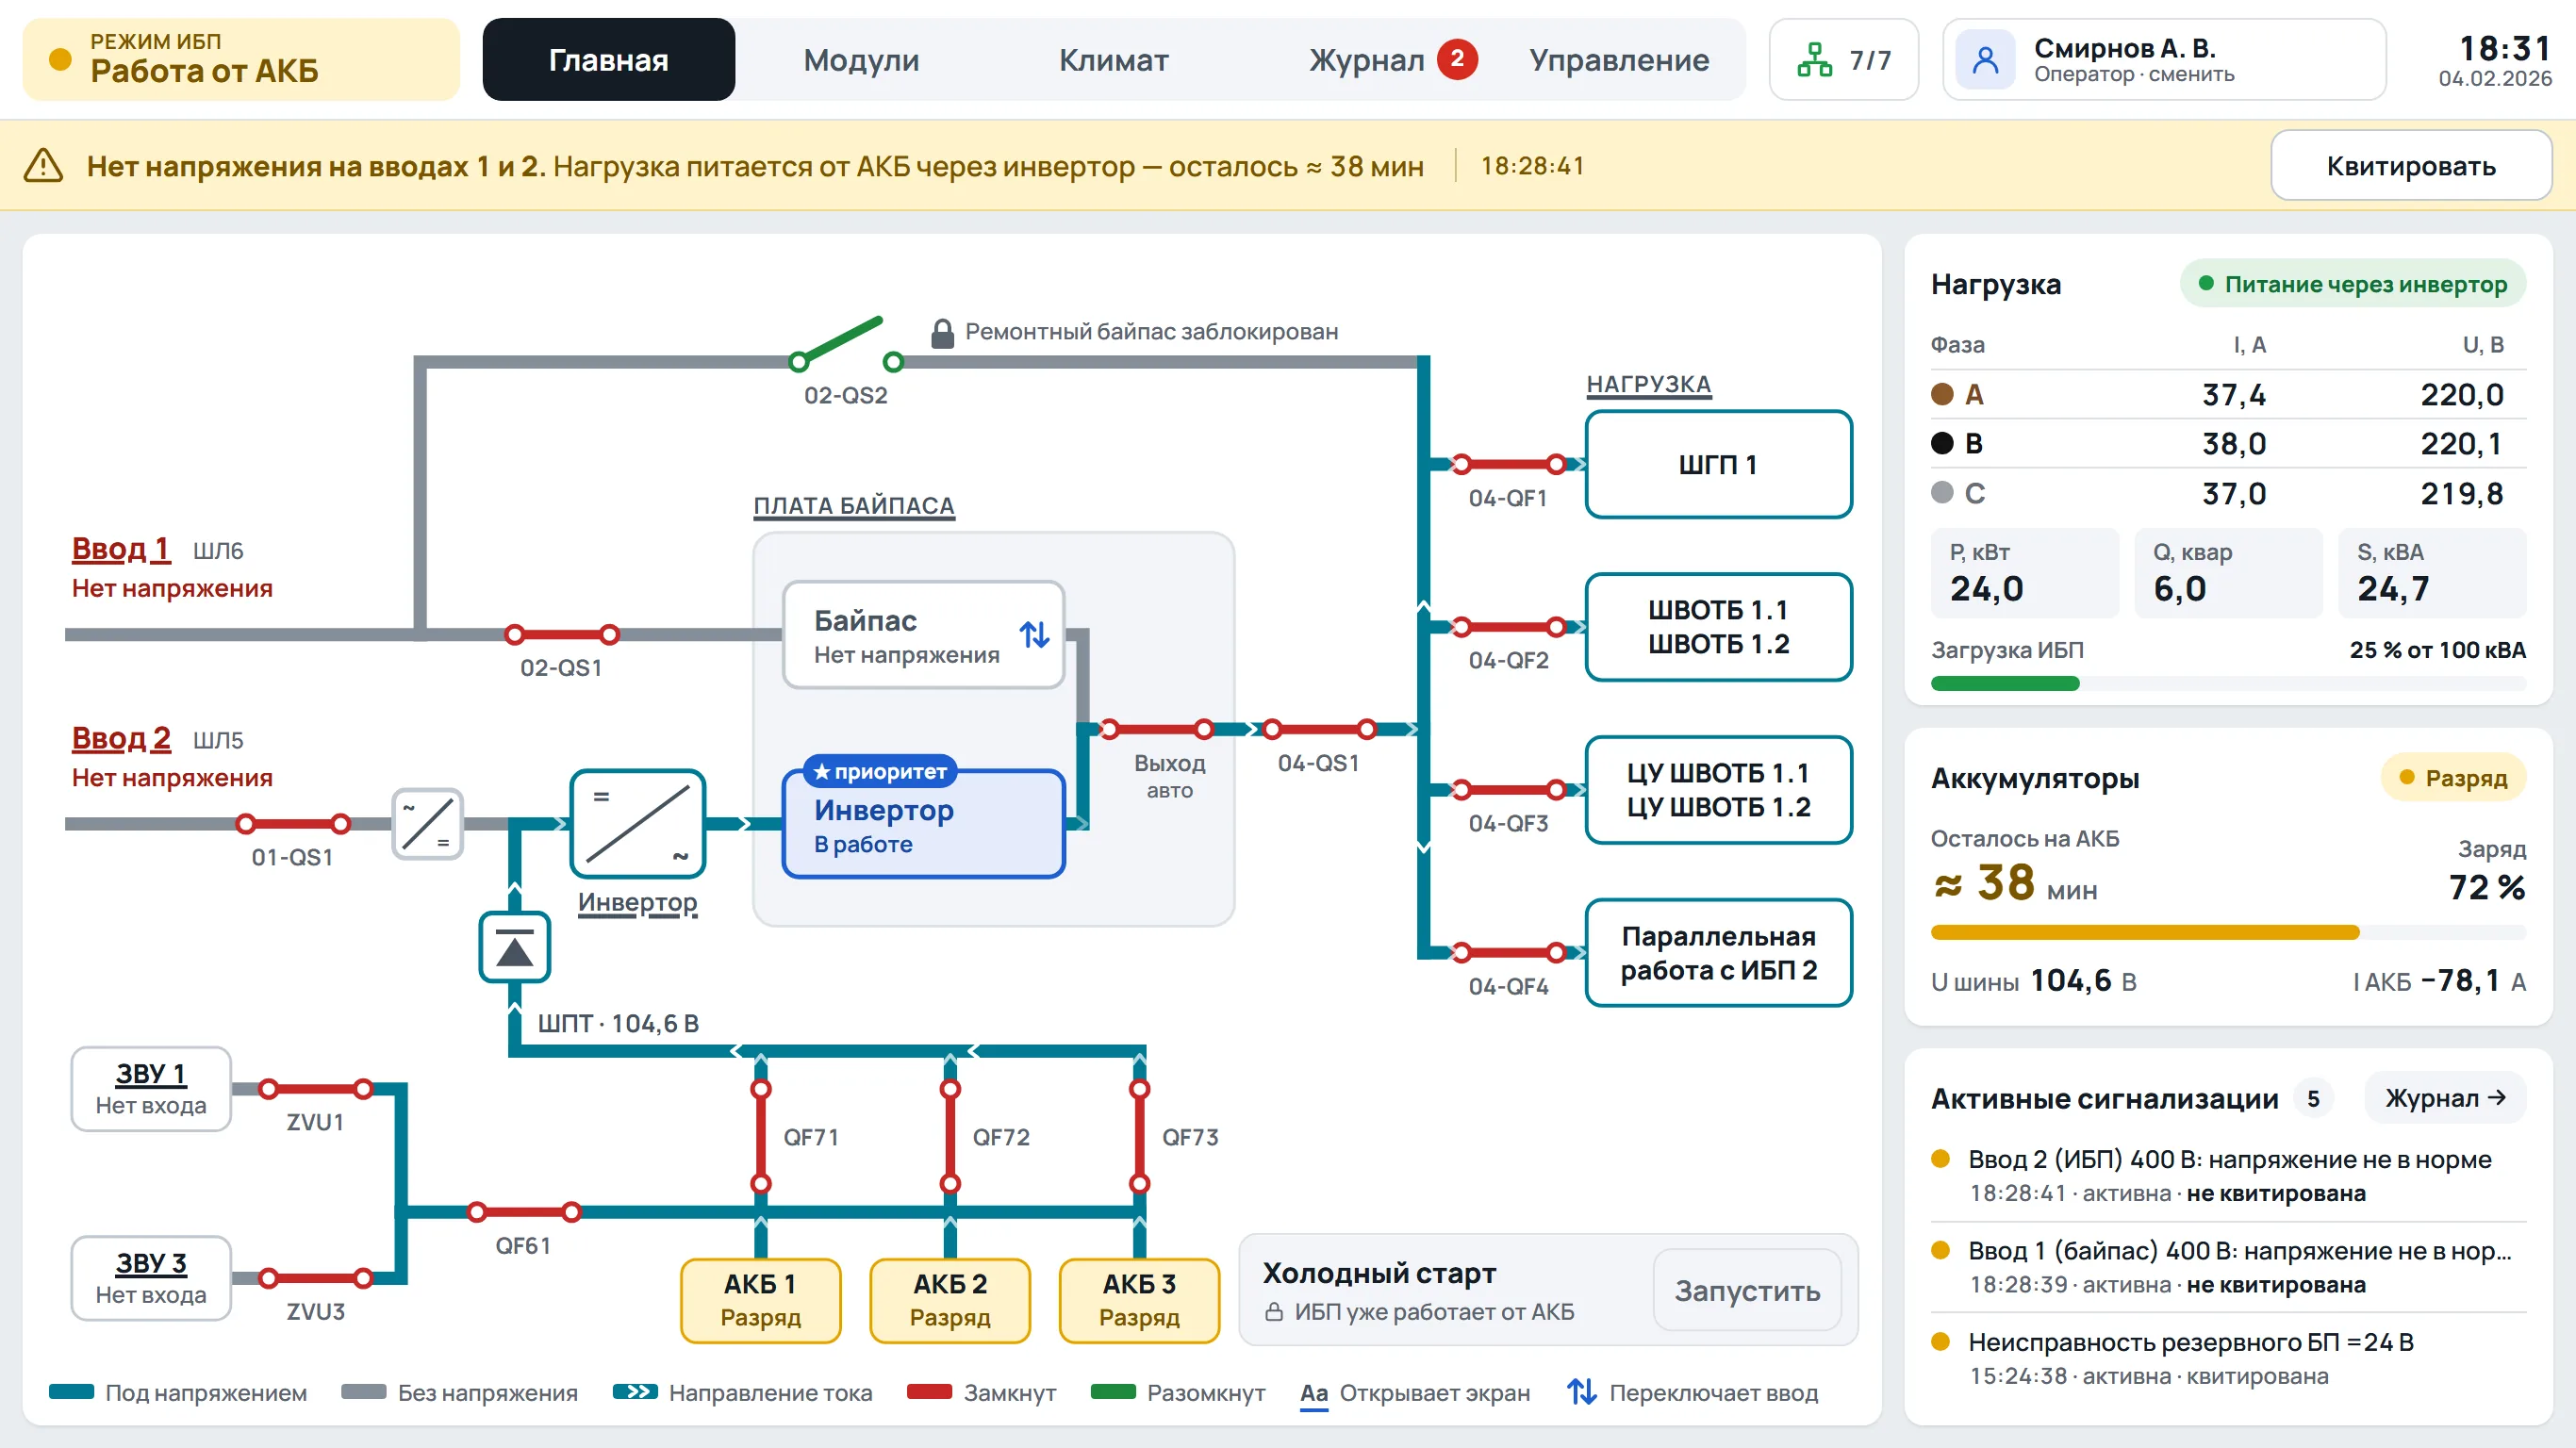Click the bypass input switch arrows icon
Viewport: 2576px width, 1448px height.
pyautogui.click(x=1034, y=635)
